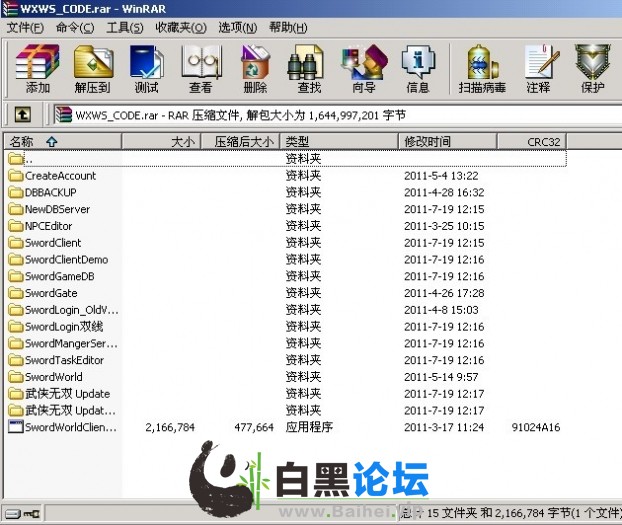The width and height of the screenshot is (622, 525).
Task: Open the Commands (命令) menu
Action: [75, 28]
